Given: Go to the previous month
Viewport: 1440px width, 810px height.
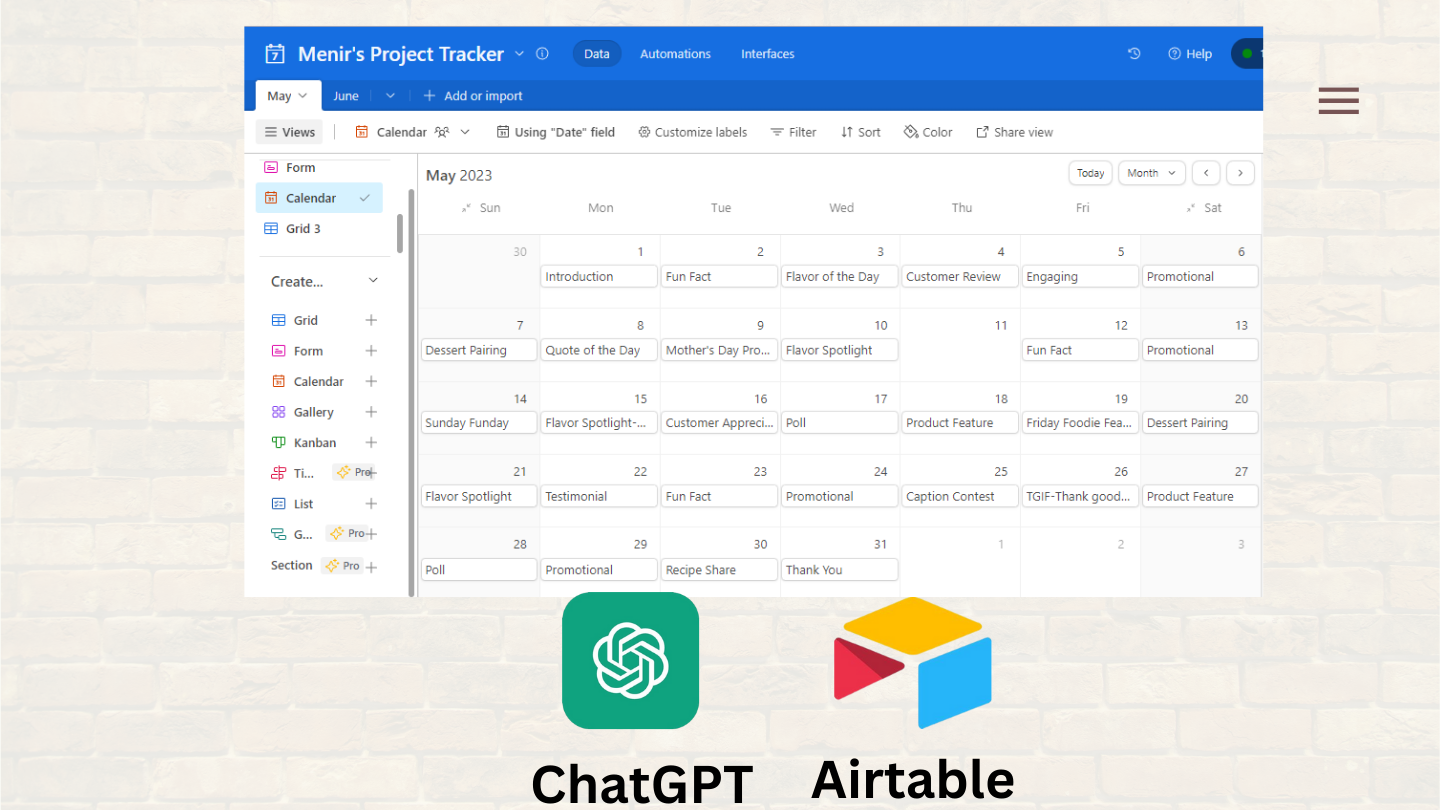Looking at the screenshot, I should coord(1207,173).
